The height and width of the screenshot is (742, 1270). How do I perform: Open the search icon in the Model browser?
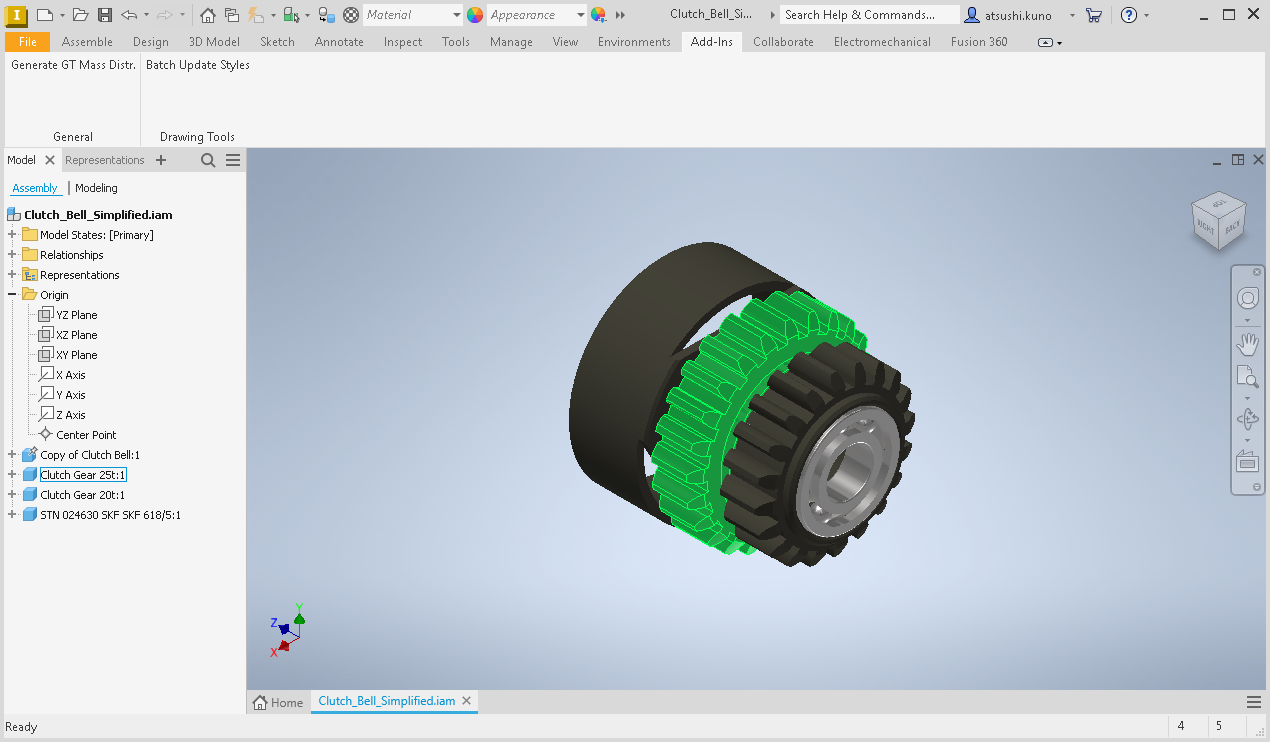(207, 159)
